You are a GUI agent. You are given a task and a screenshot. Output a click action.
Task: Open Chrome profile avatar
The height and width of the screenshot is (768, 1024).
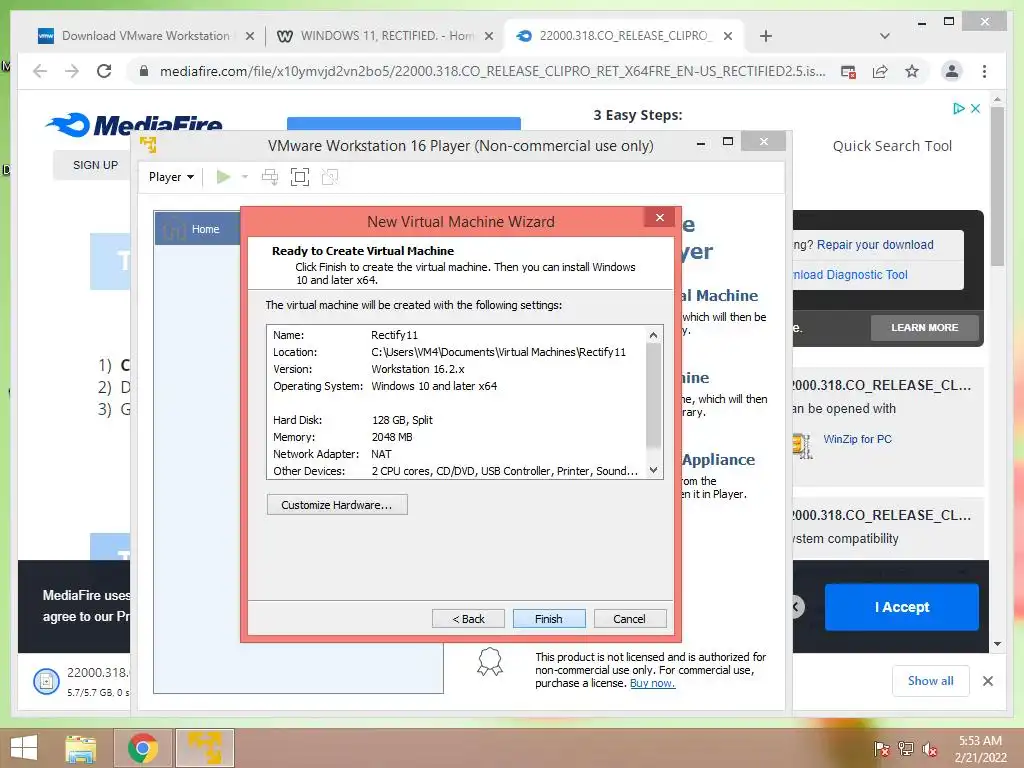tap(952, 71)
